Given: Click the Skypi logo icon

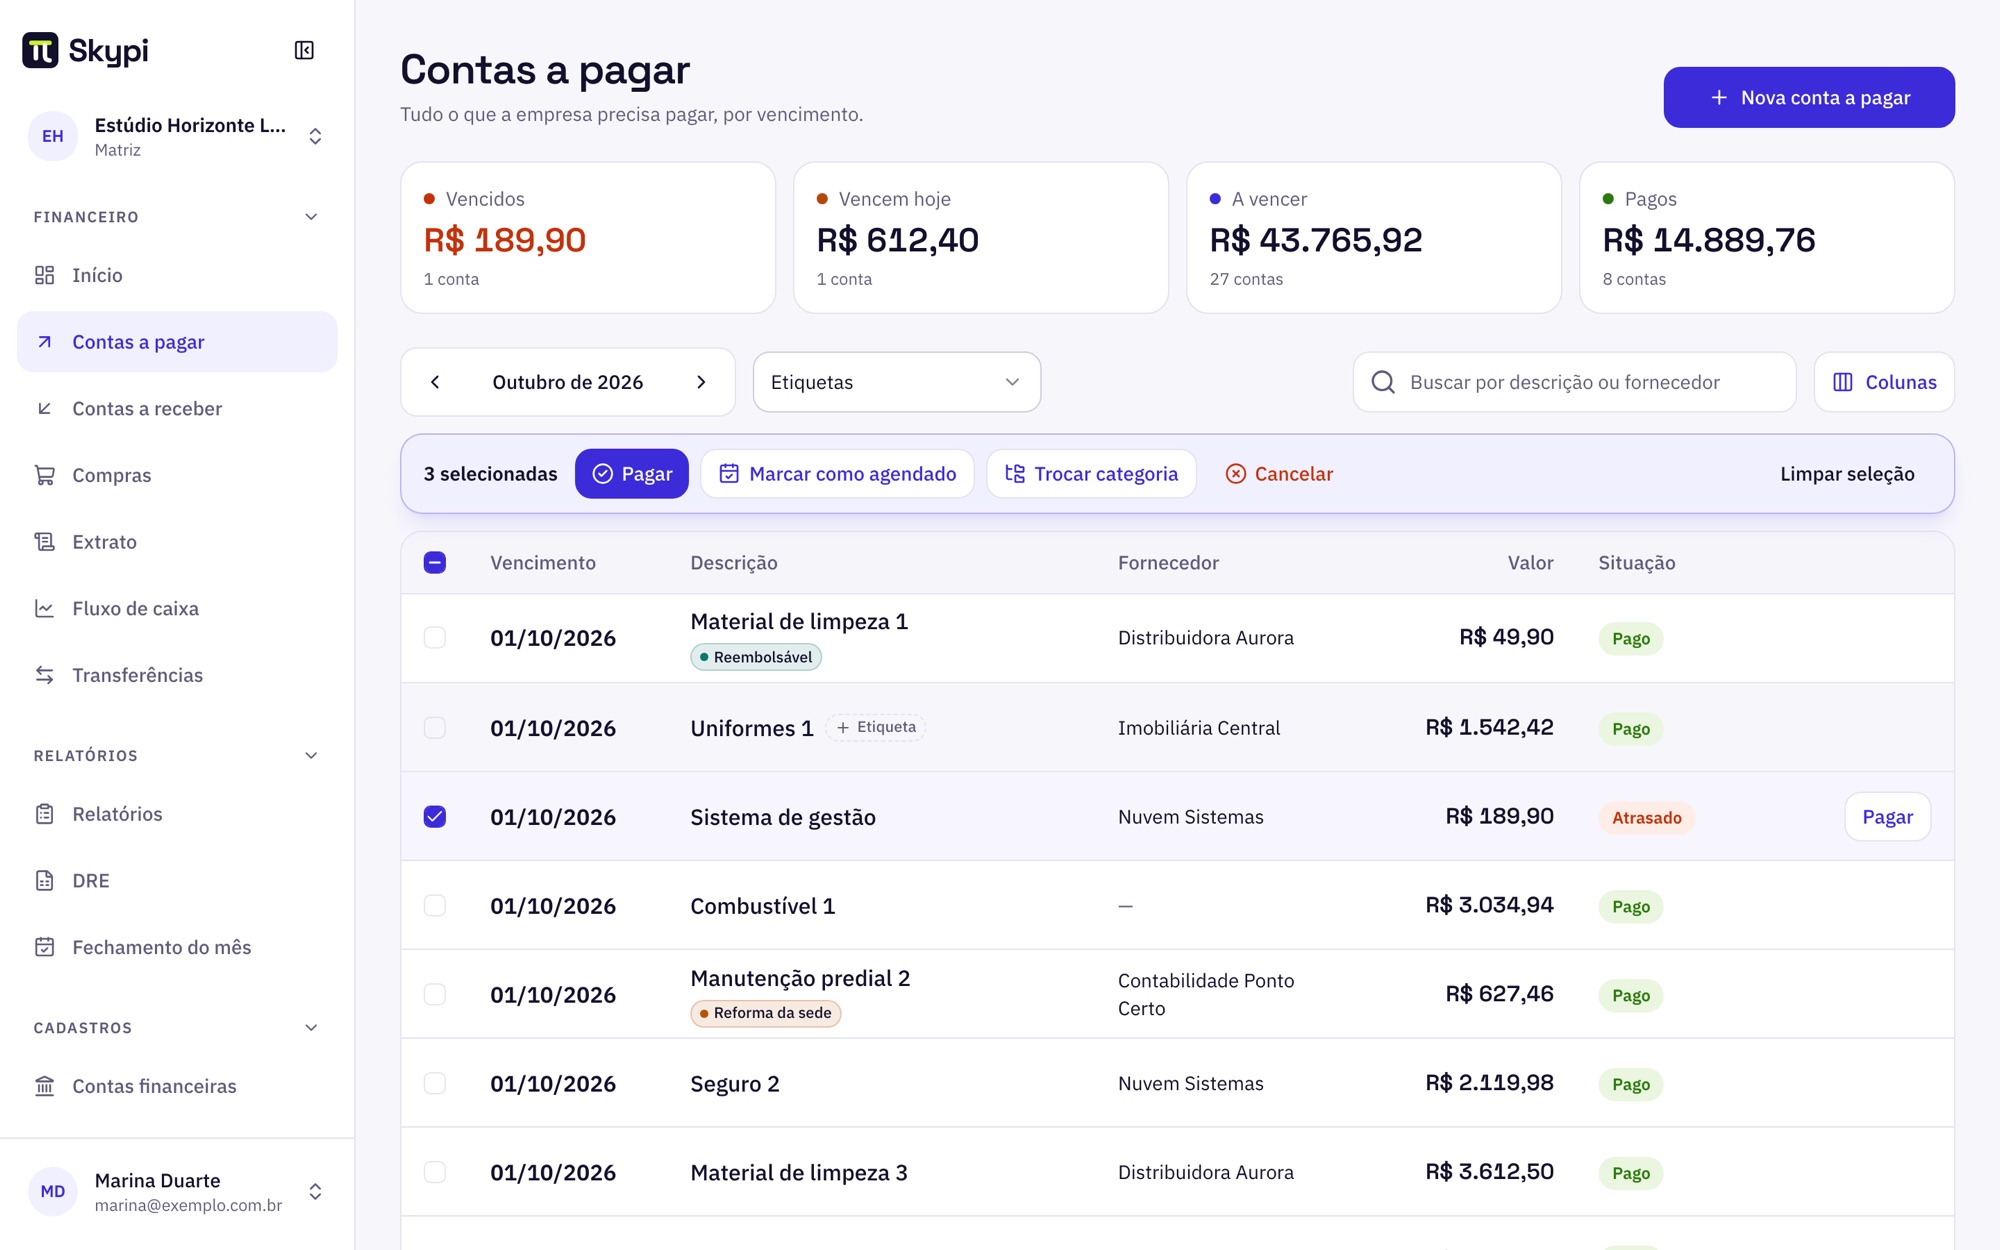Looking at the screenshot, I should coord(40,50).
